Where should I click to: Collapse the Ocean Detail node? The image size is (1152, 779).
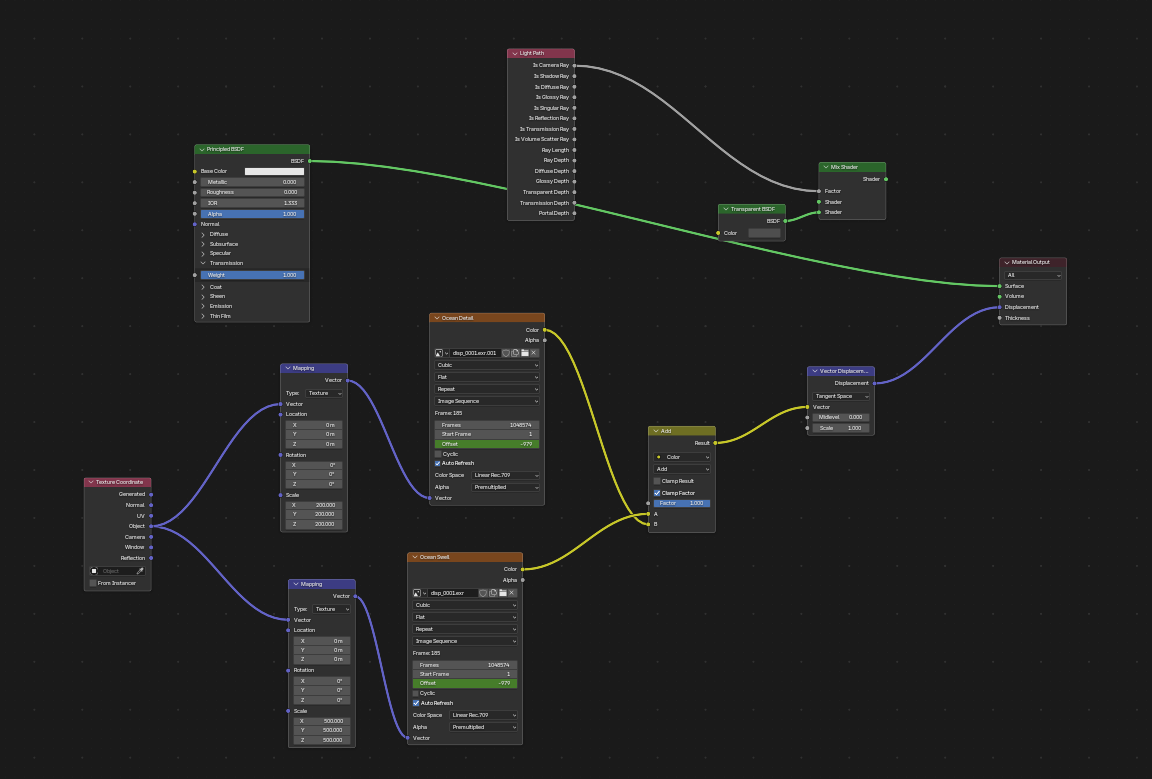[x=436, y=318]
